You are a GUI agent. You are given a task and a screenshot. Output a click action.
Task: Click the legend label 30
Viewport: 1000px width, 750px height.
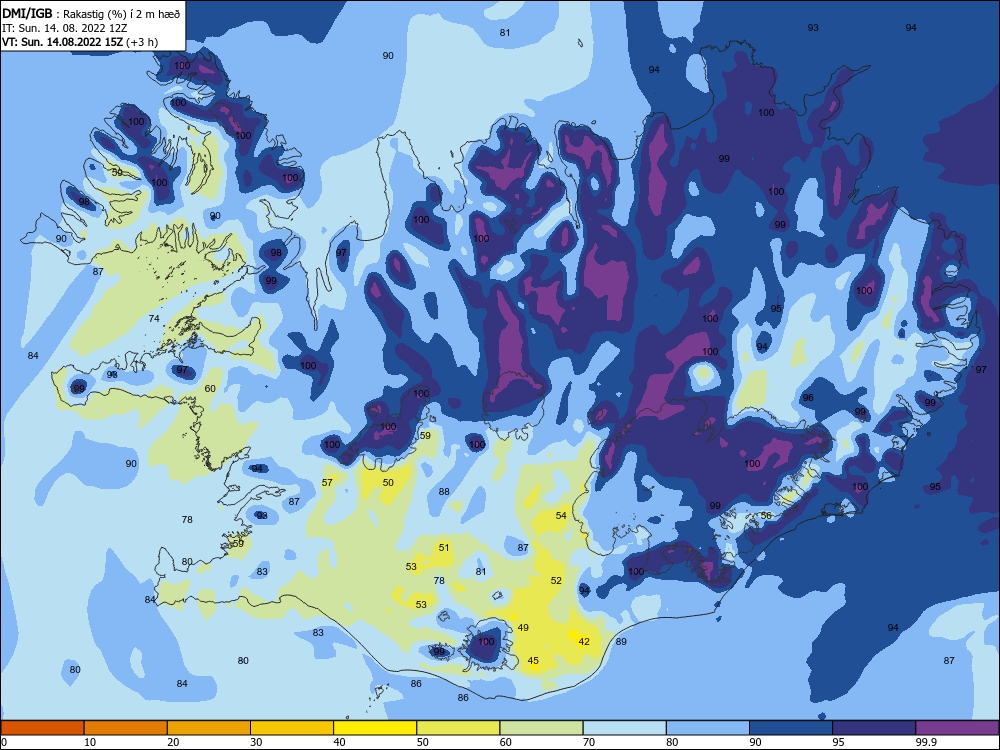click(x=256, y=742)
